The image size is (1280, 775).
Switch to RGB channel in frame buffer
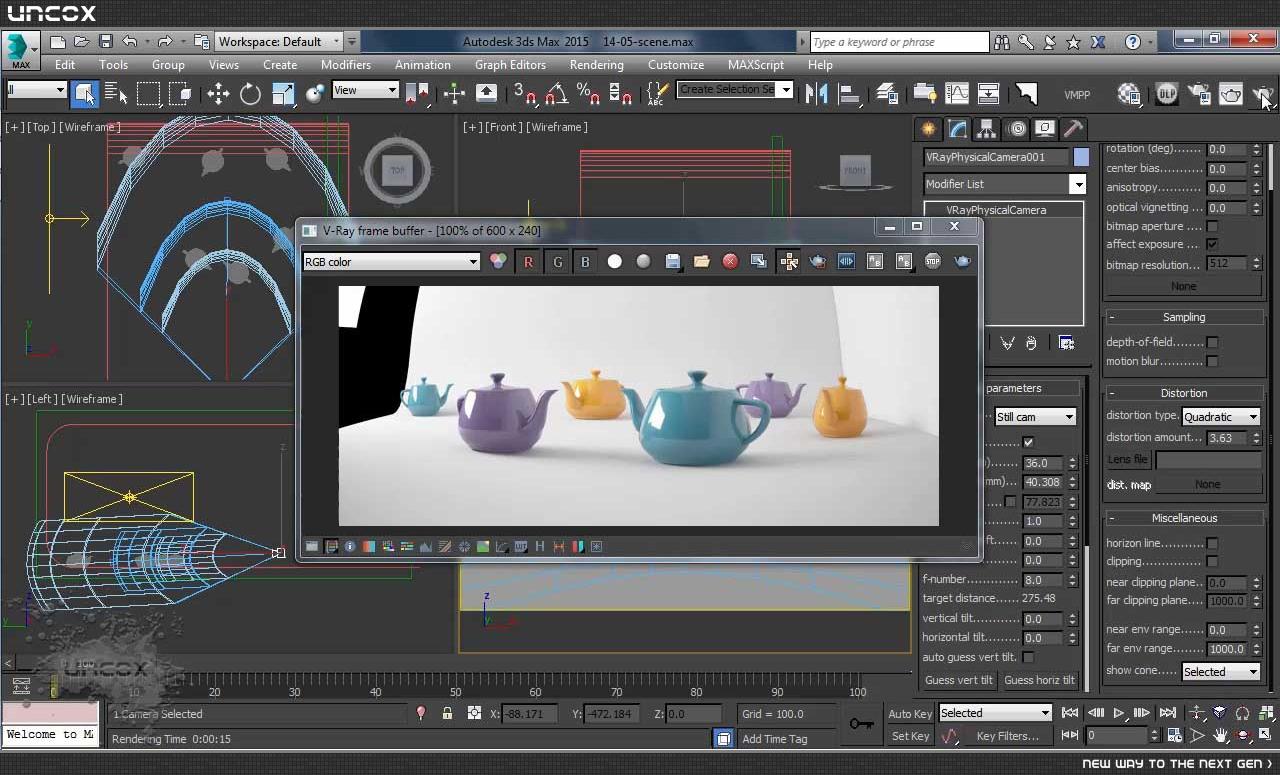tap(498, 262)
